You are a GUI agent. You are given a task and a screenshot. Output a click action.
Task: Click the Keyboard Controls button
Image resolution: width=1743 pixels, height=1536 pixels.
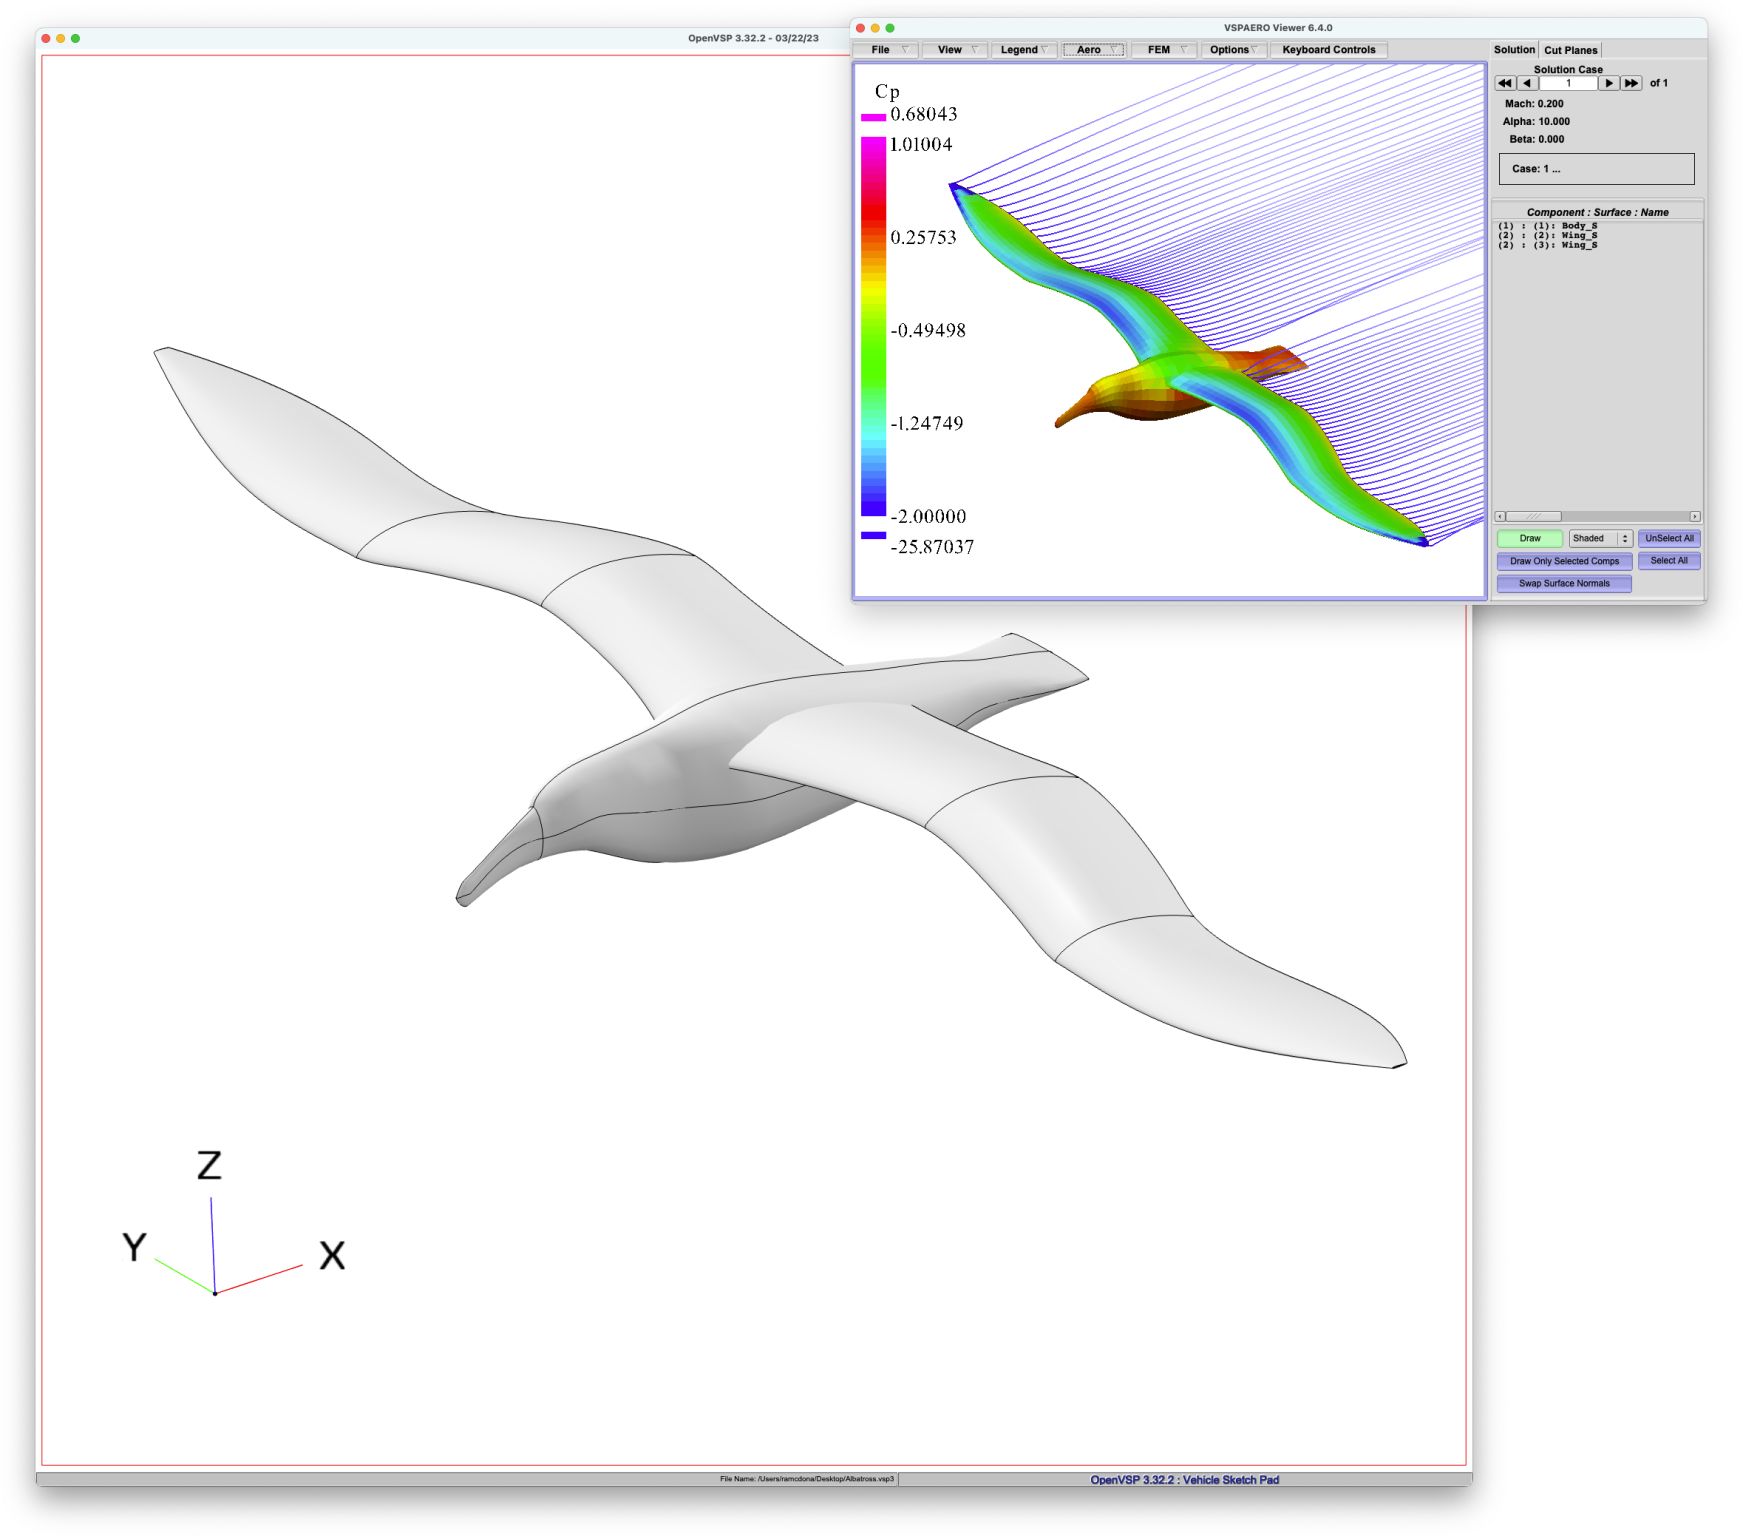click(1328, 50)
